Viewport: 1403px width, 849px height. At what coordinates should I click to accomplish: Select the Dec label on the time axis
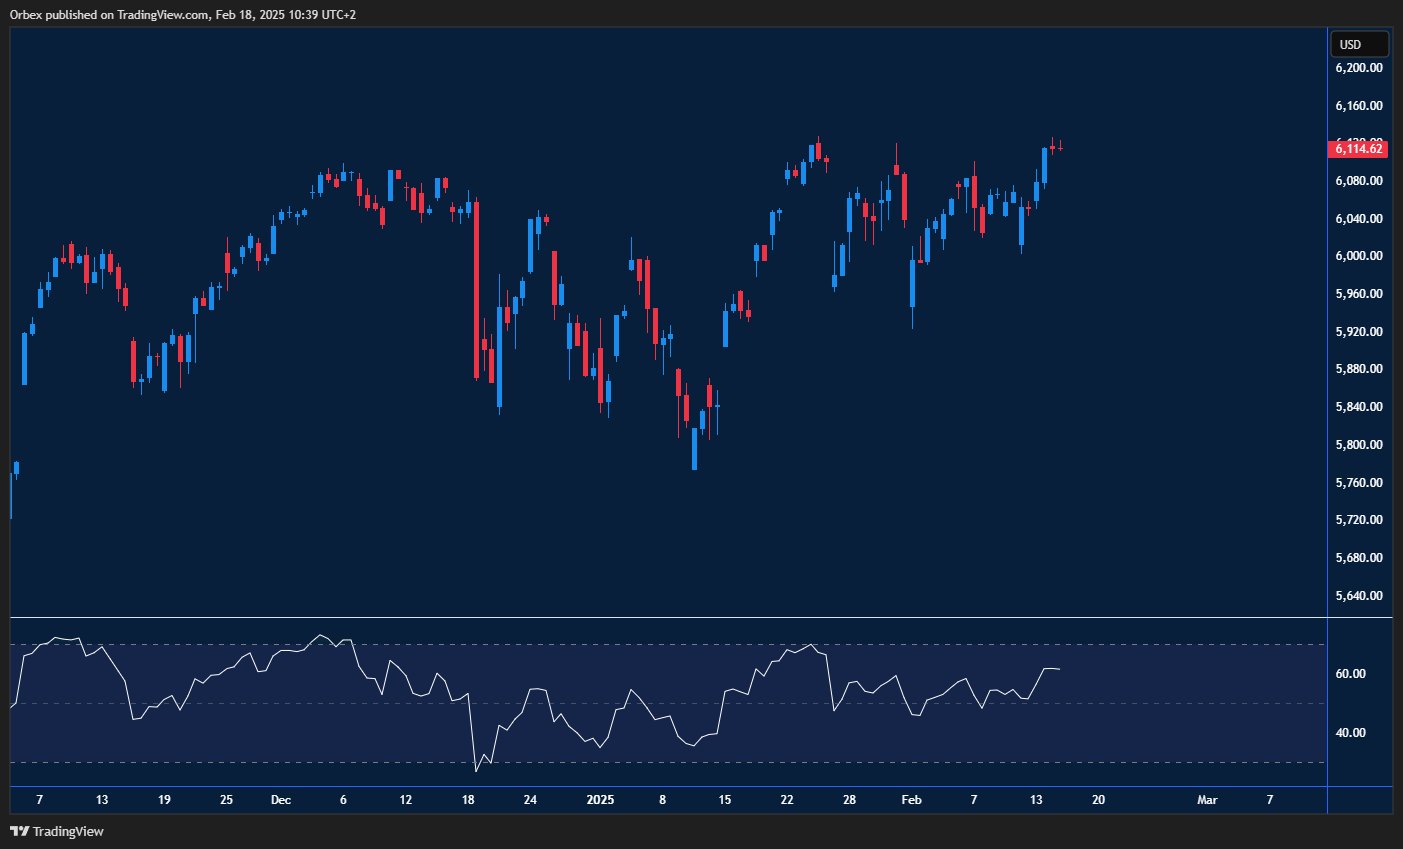pos(281,800)
